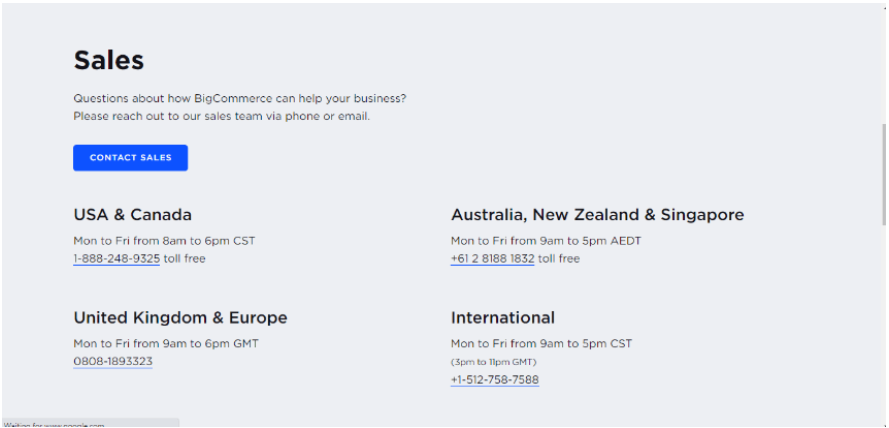Screen dimensions: 889x428
Task: Select text 'Mon to Fri from 9am to 5pm CST'
Action: click(541, 344)
